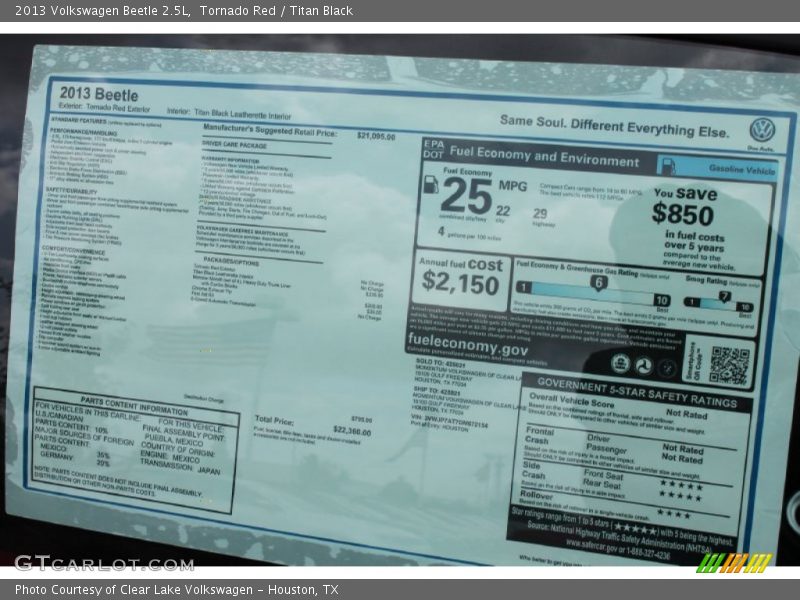Click the 'Gasoline Vehicle' label
The image size is (800, 600).
click(x=741, y=169)
